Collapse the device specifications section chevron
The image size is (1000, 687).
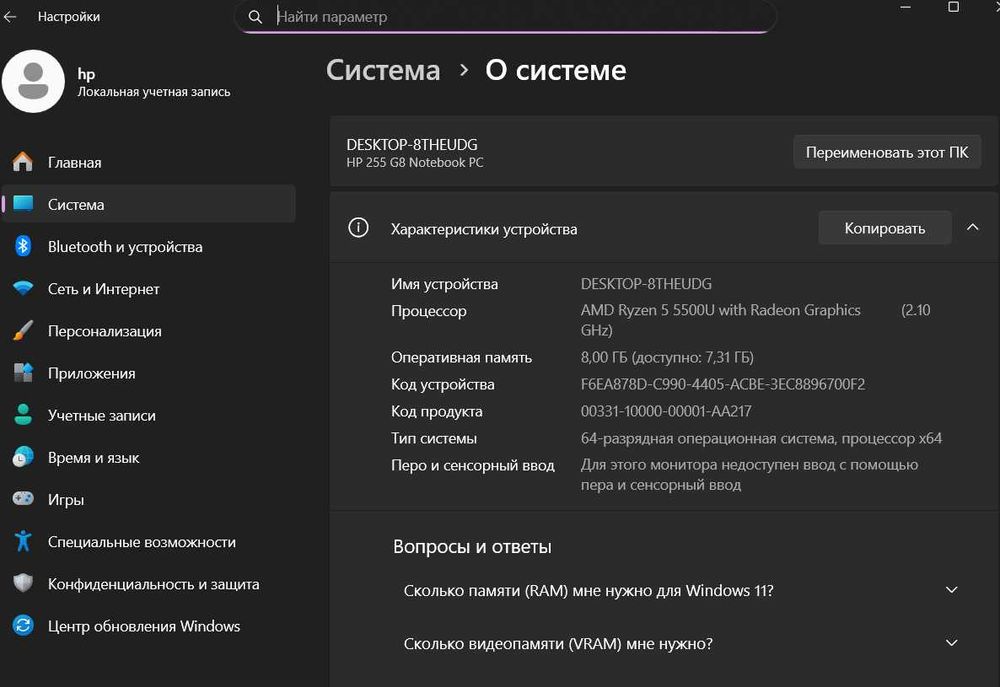click(x=972, y=228)
